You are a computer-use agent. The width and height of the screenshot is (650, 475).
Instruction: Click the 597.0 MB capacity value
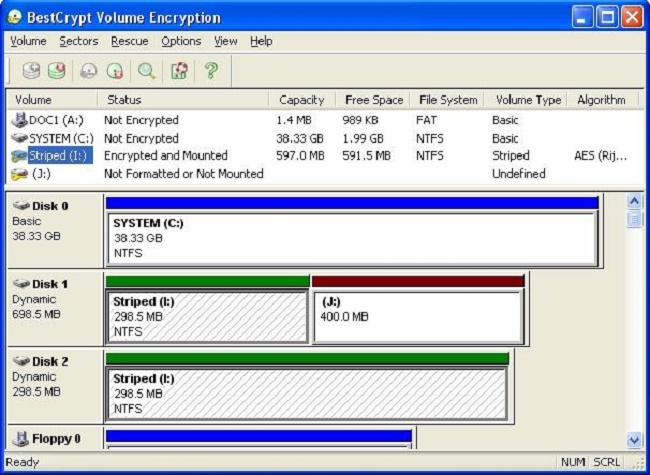301,156
